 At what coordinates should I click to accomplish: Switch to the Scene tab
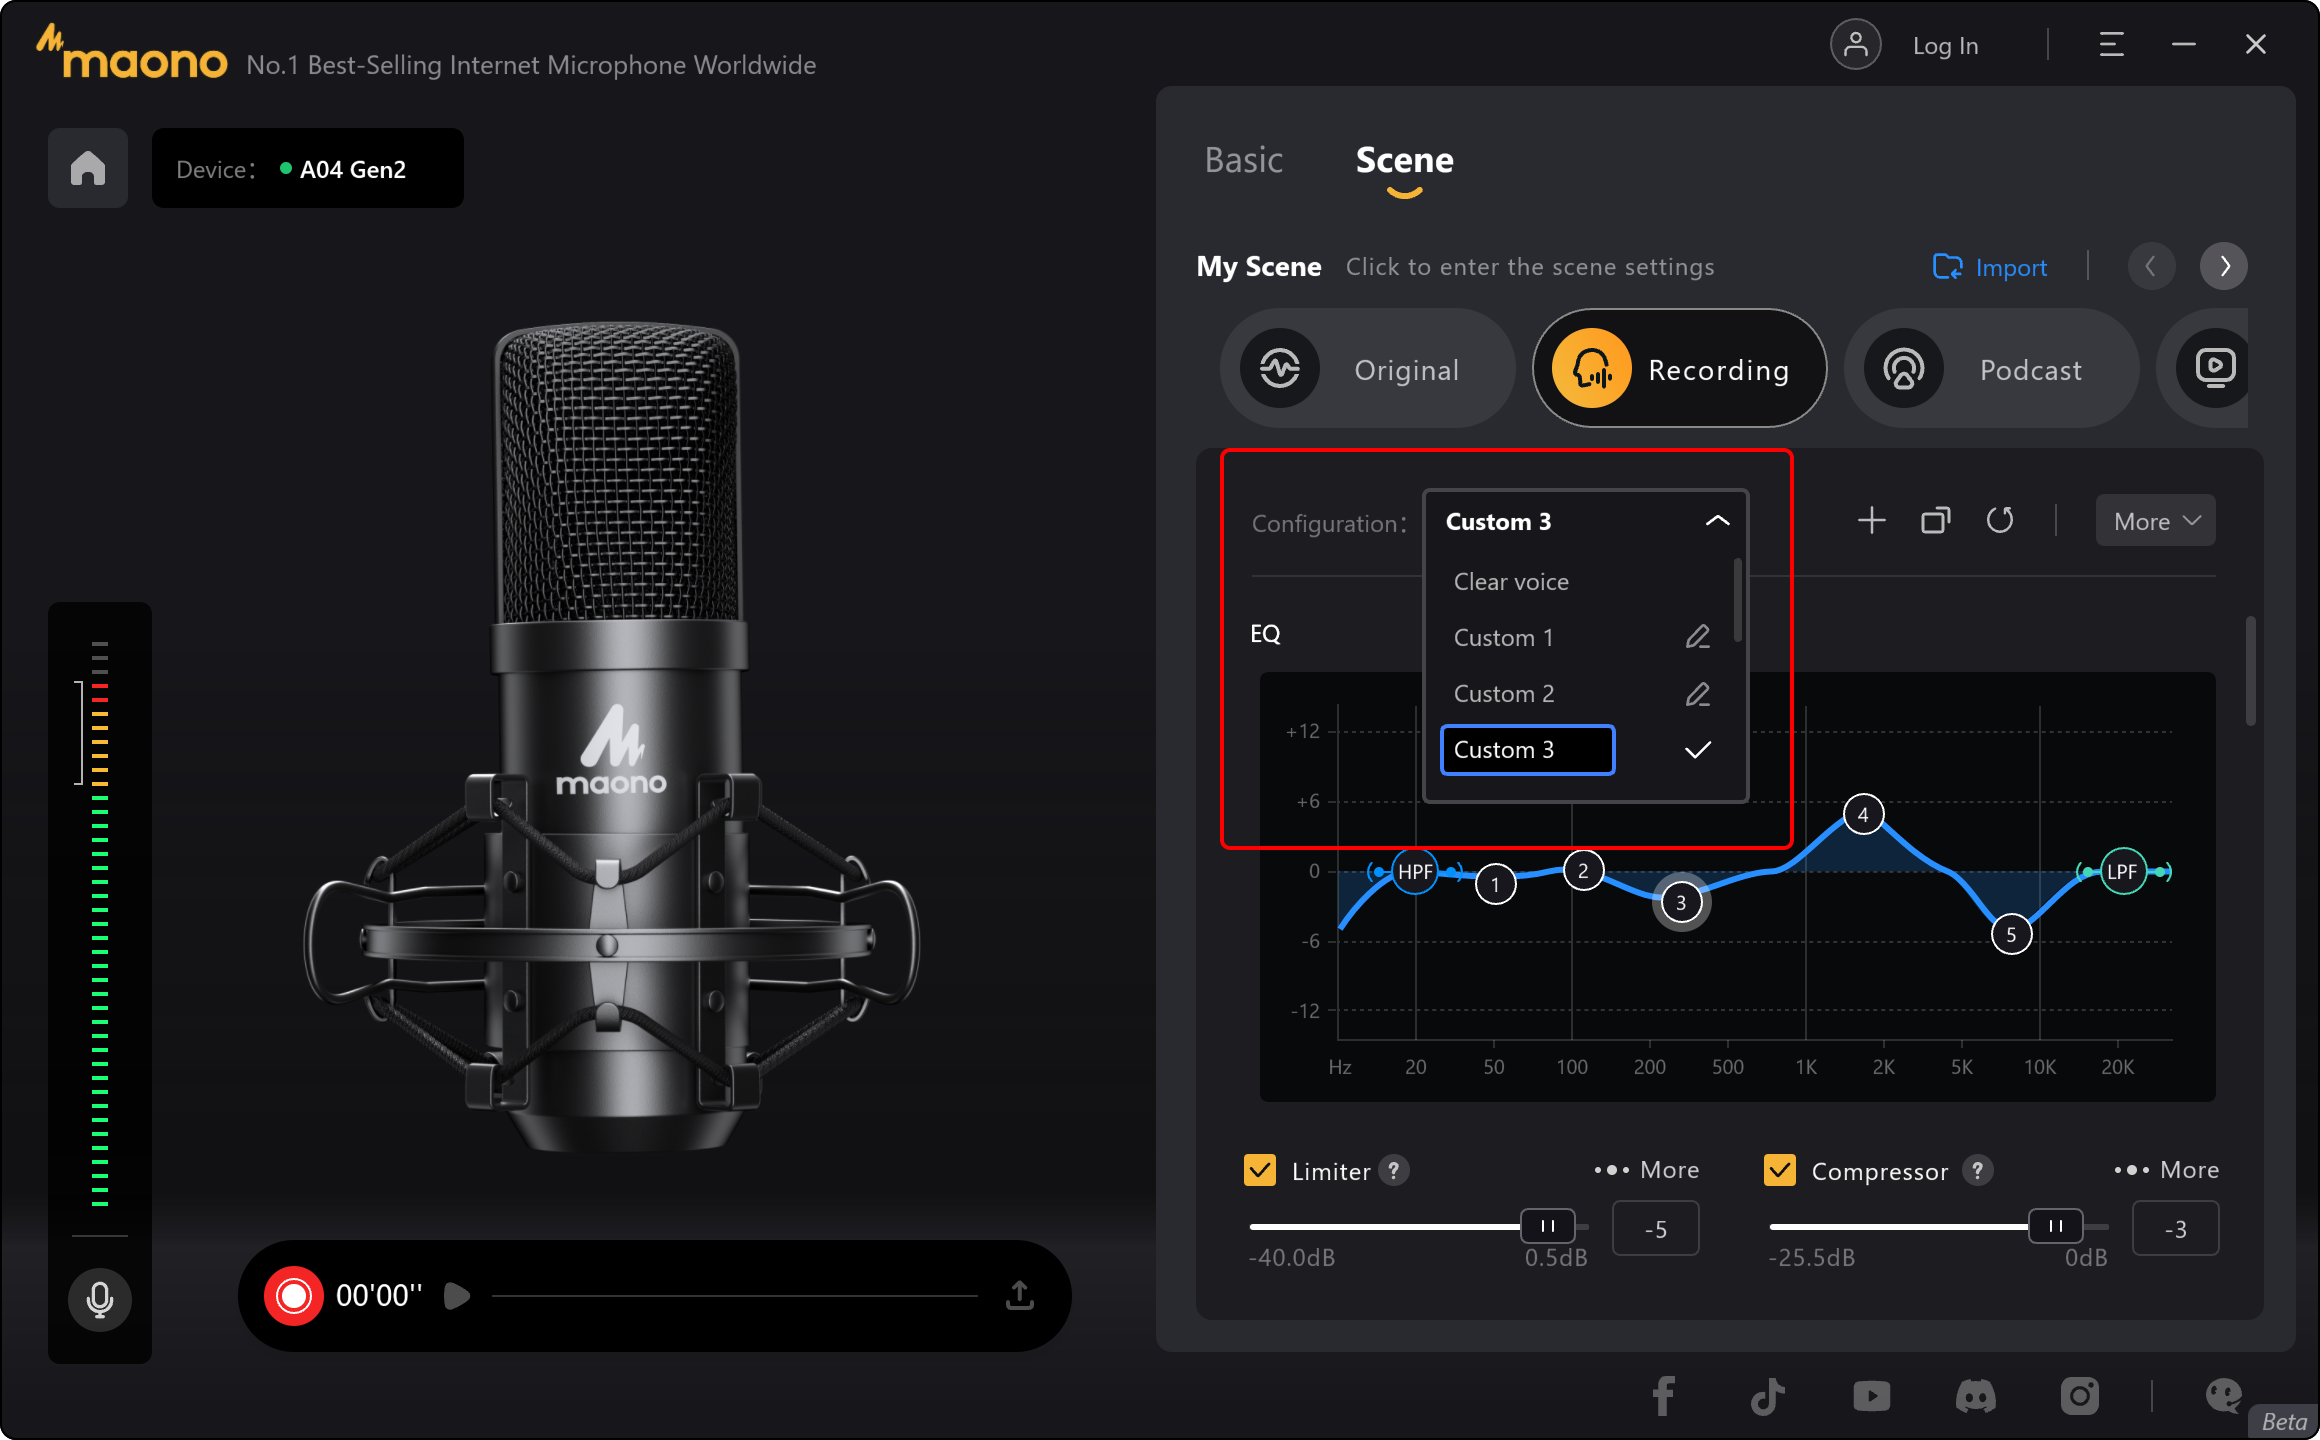click(1404, 160)
